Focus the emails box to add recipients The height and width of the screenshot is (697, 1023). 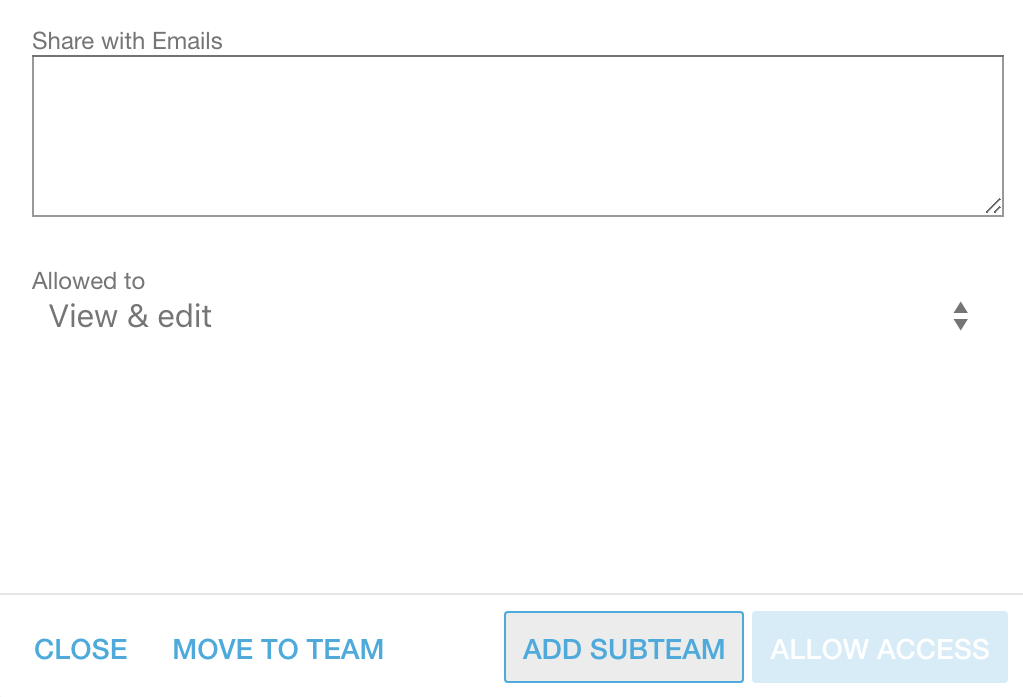pyautogui.click(x=517, y=136)
